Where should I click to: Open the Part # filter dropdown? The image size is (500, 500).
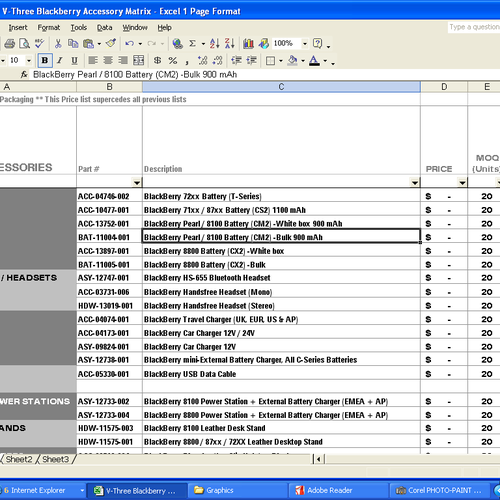tap(137, 183)
